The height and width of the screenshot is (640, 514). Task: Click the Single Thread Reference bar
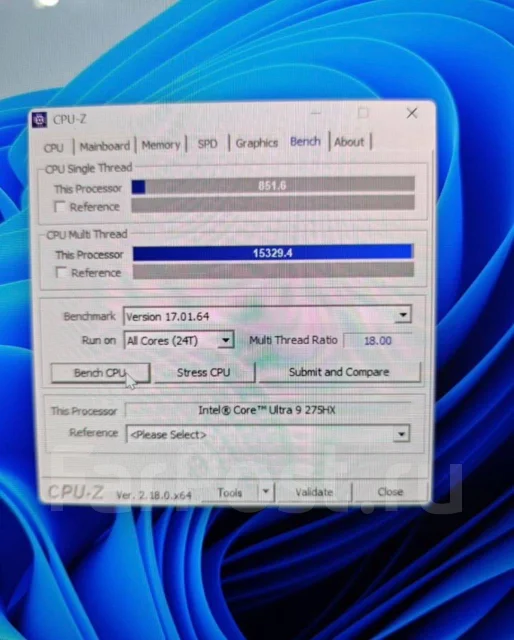pos(273,204)
